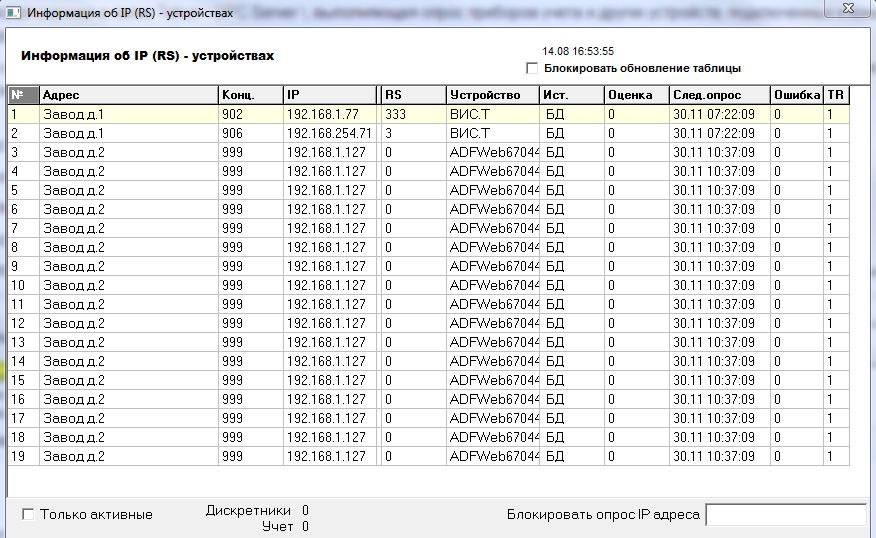Sort by the Оценка column header
876x538 pixels.
click(635, 95)
